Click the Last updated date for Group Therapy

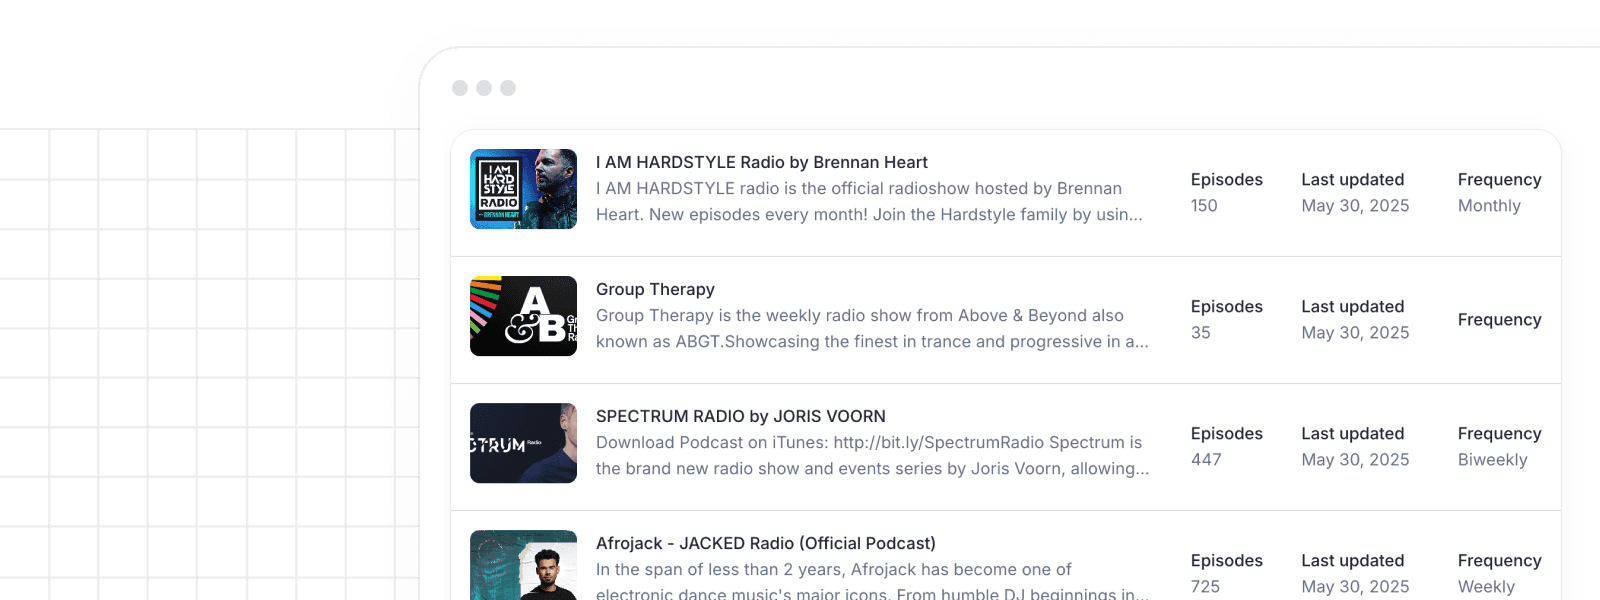tap(1355, 333)
